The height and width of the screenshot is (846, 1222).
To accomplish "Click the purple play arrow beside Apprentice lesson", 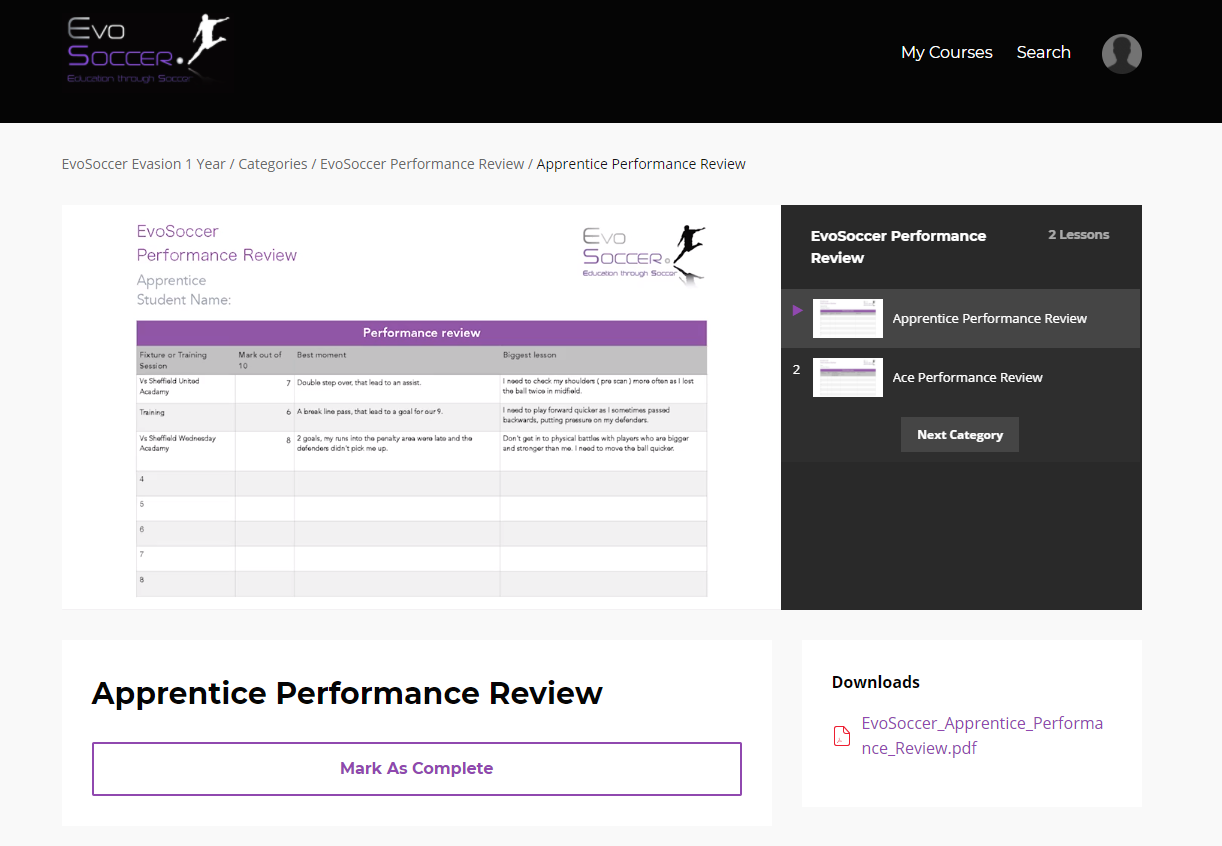I will click(x=797, y=311).
